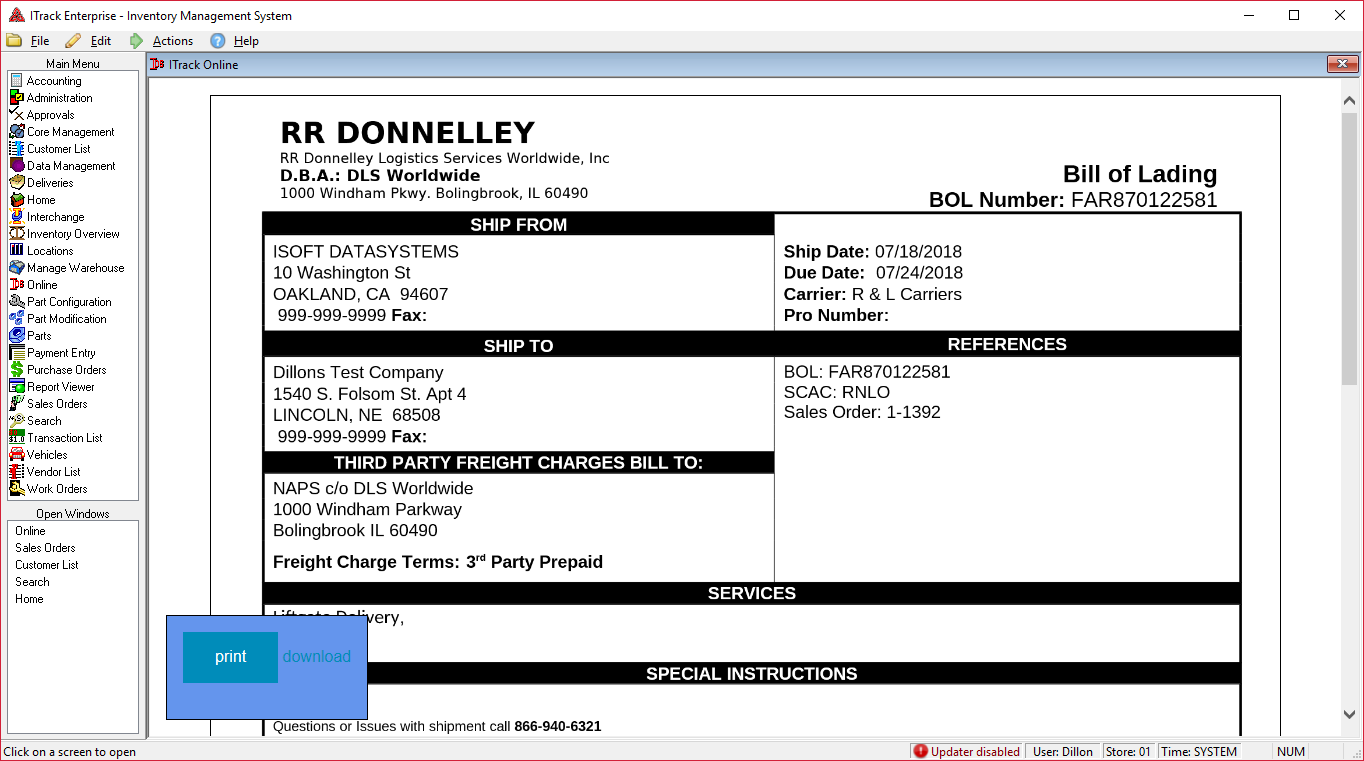
Task: Click the Accounting icon in Main Menu
Action: [x=16, y=81]
